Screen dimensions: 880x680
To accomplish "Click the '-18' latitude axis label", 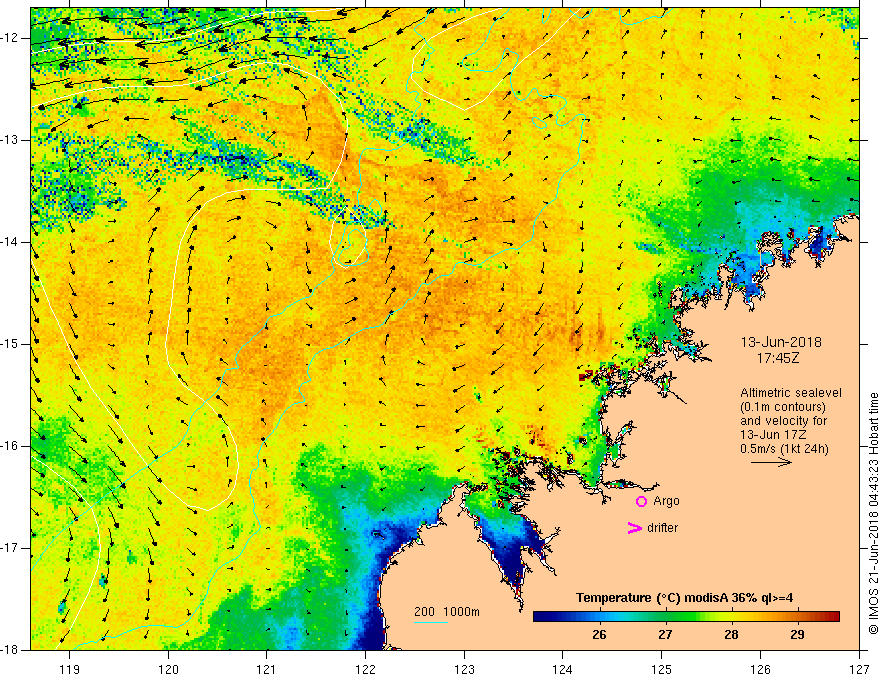I will (12, 650).
